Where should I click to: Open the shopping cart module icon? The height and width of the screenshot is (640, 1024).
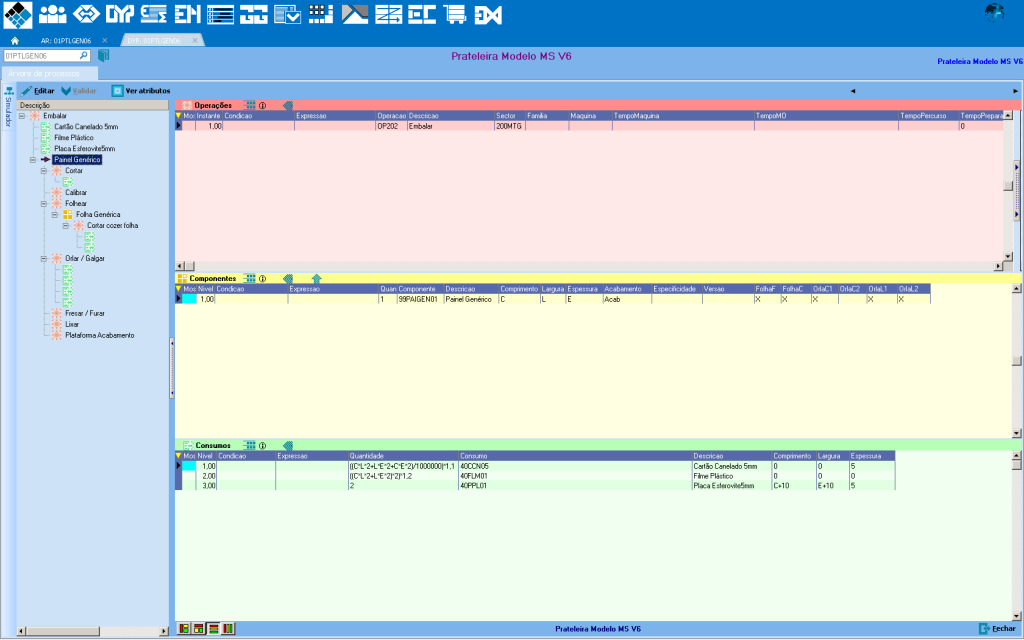[455, 14]
